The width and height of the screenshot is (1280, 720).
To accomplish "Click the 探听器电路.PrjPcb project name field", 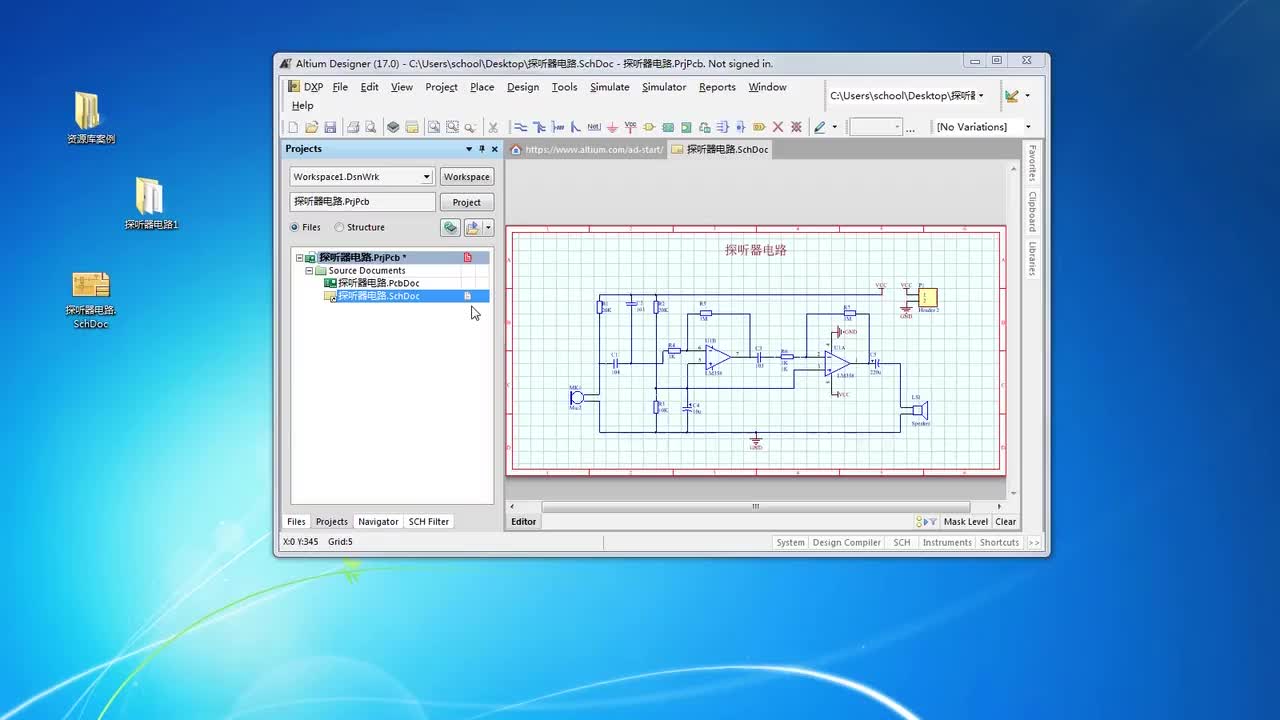I will (363, 202).
